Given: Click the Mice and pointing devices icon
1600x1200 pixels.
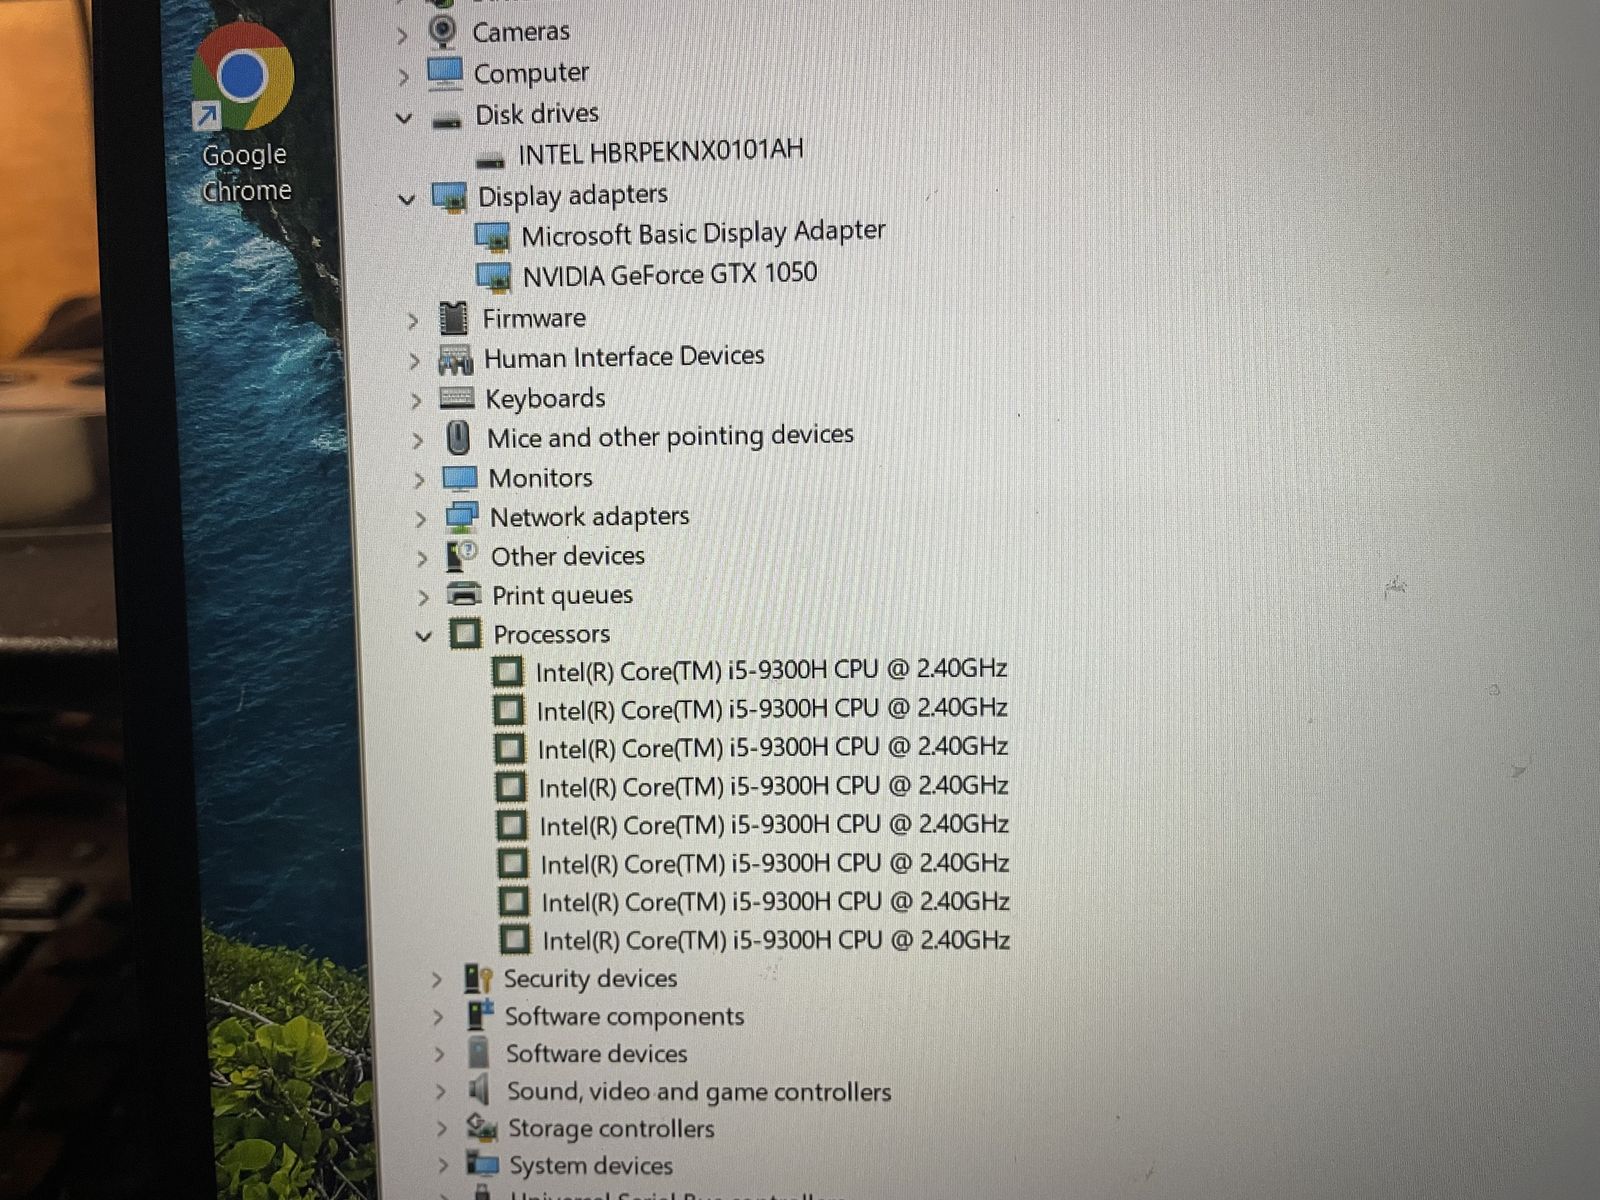Looking at the screenshot, I should 458,438.
